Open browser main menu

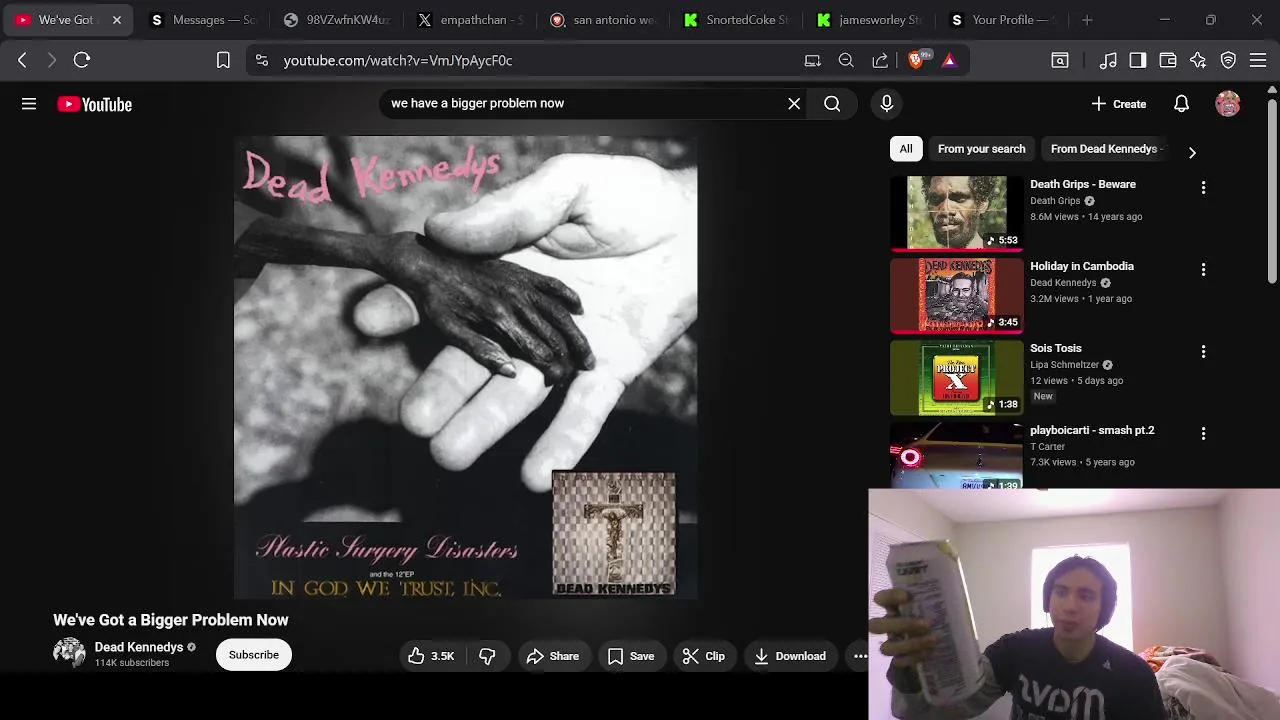point(1258,60)
